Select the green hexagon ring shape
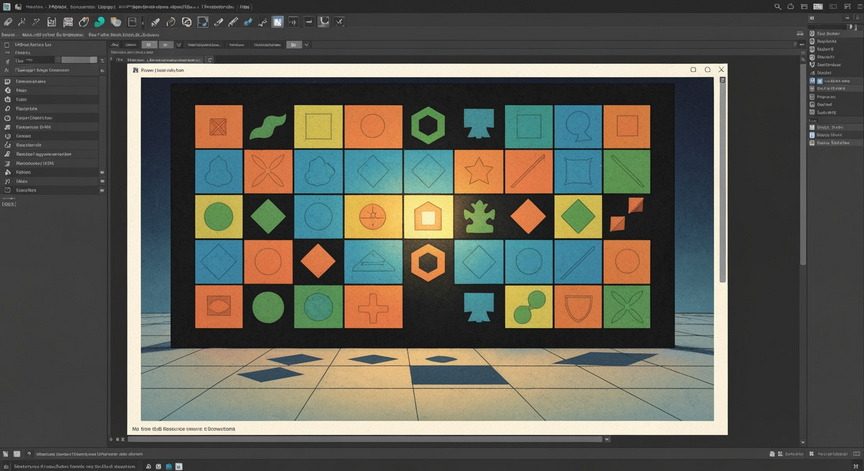The height and width of the screenshot is (471, 864). tap(428, 126)
